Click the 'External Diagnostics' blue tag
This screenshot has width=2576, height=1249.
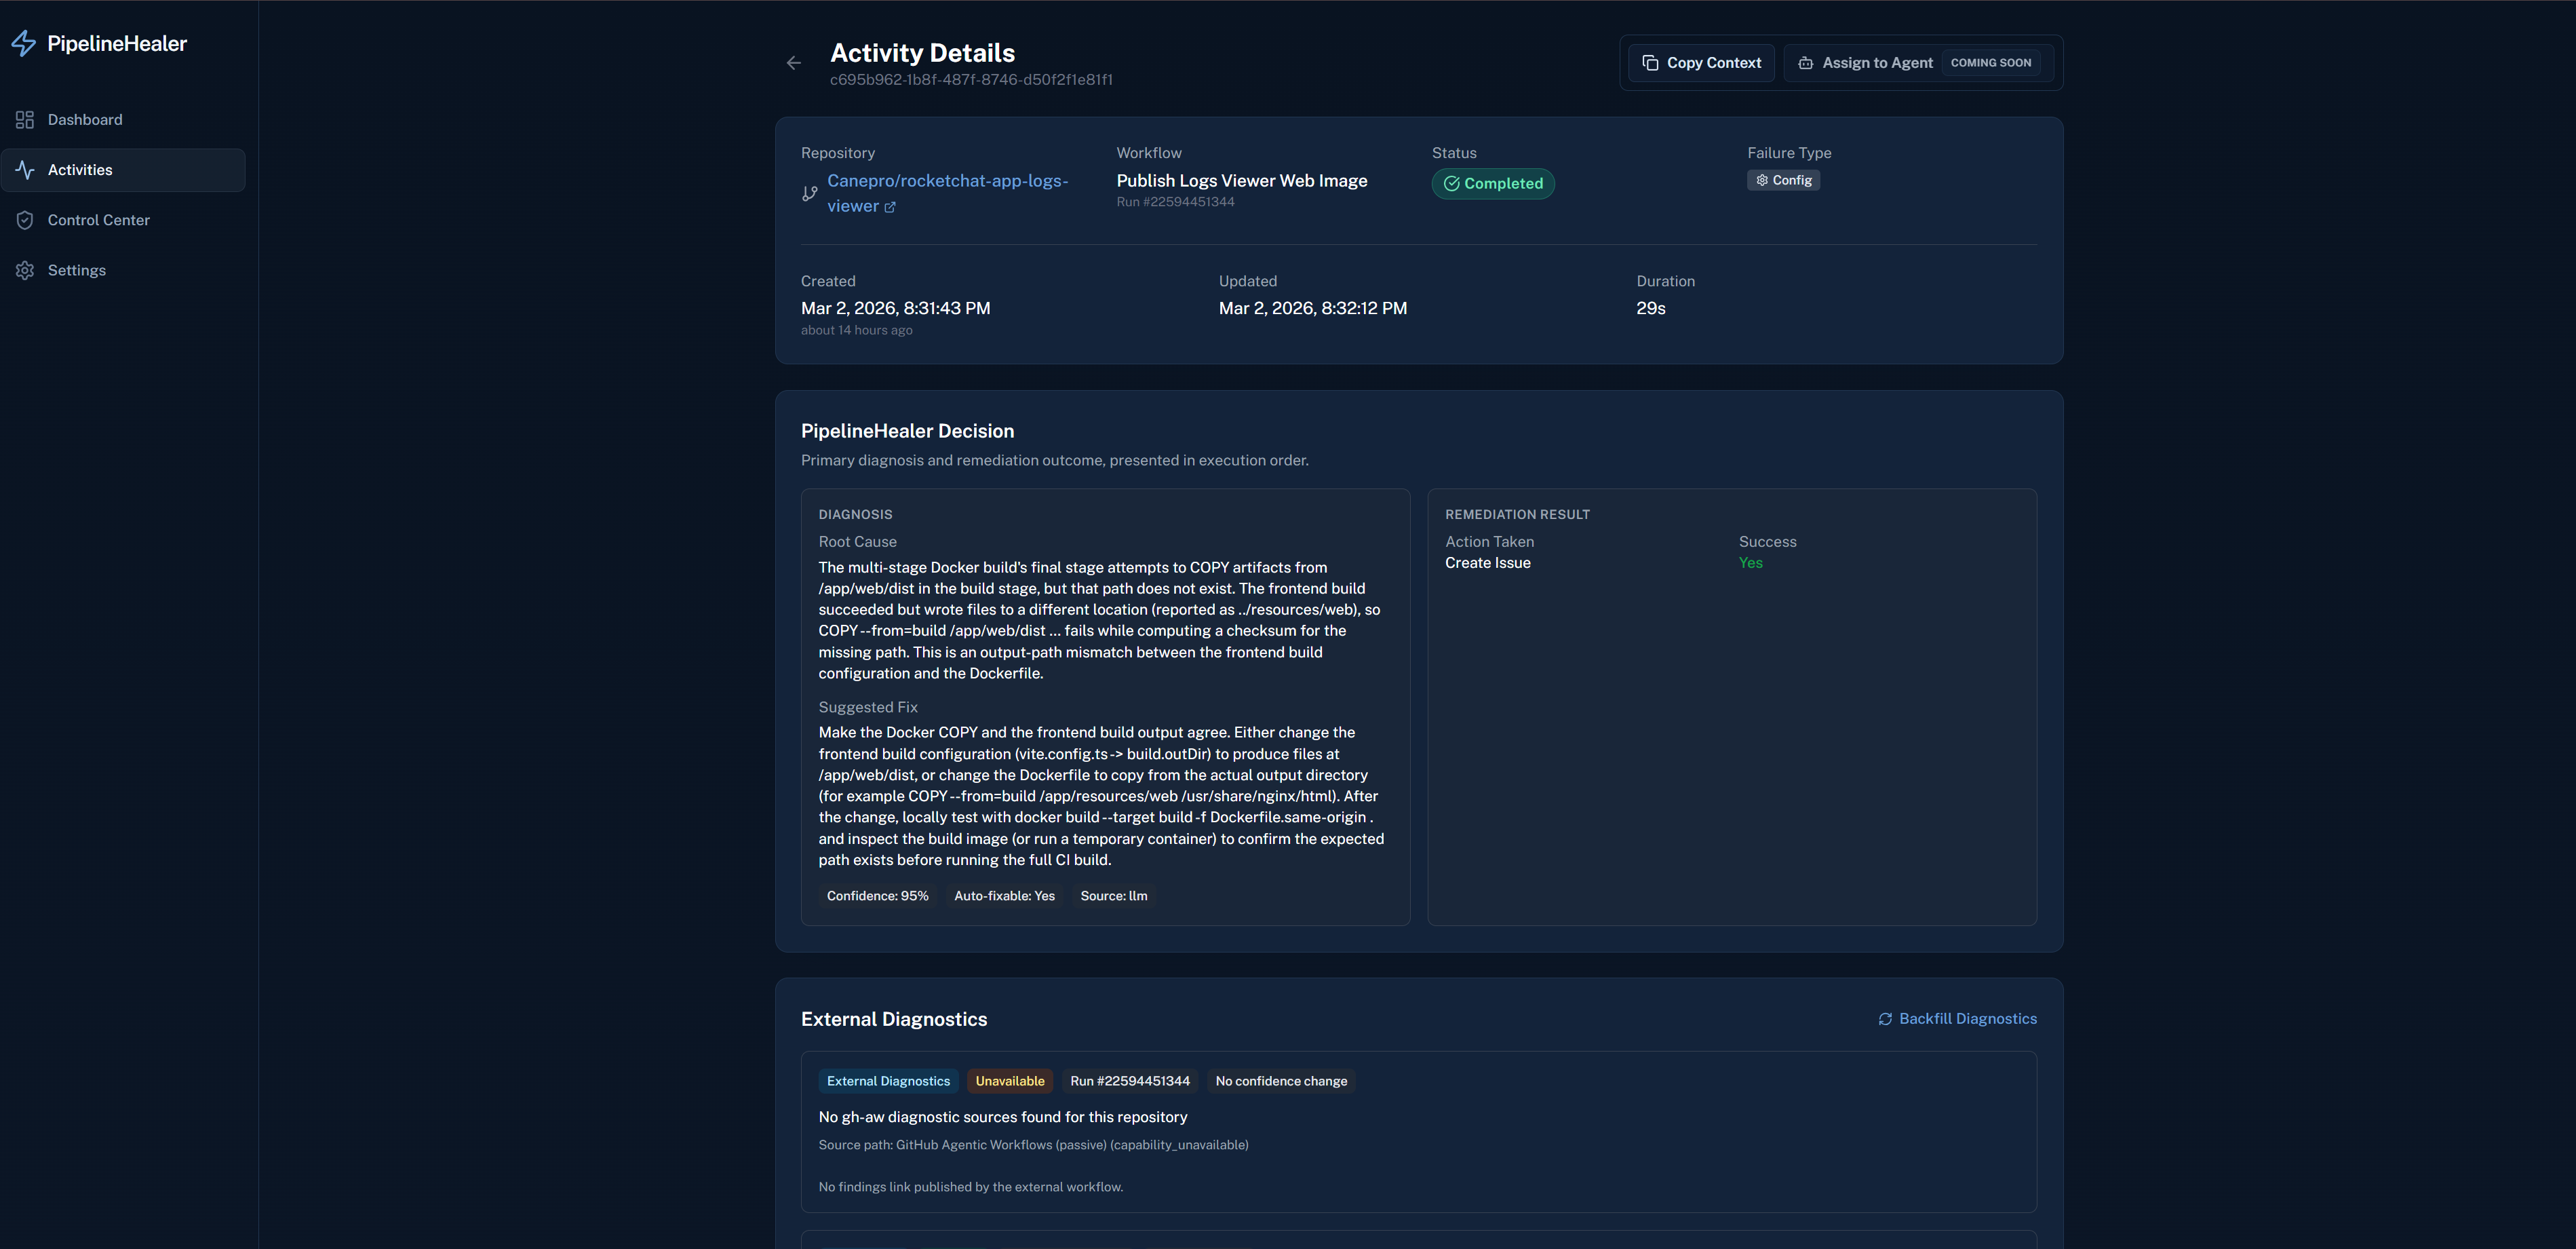pos(888,1081)
